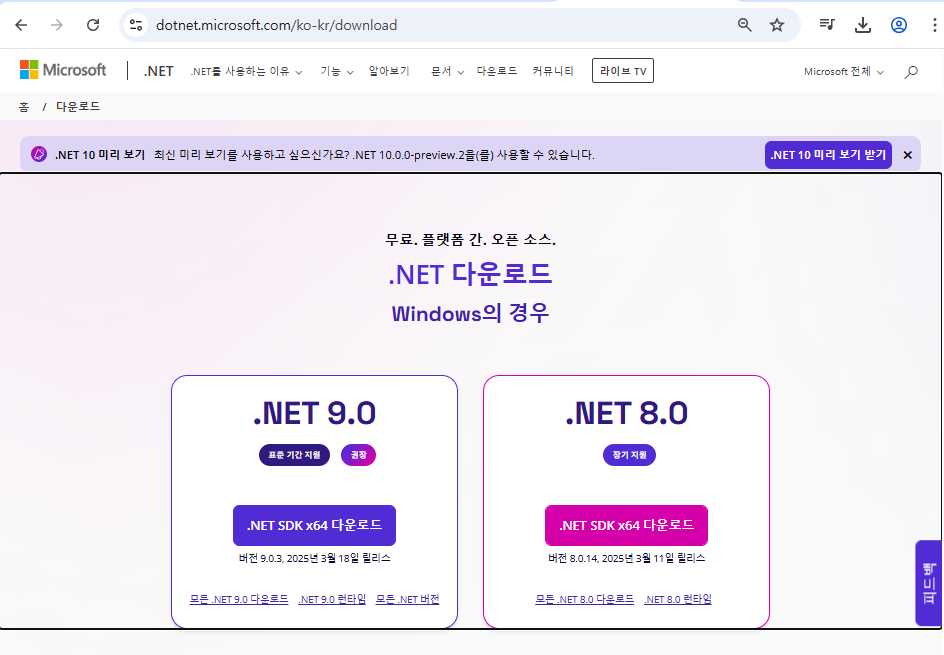Open '모든 .NET 버전' link
Image resolution: width=944 pixels, height=655 pixels.
point(408,599)
